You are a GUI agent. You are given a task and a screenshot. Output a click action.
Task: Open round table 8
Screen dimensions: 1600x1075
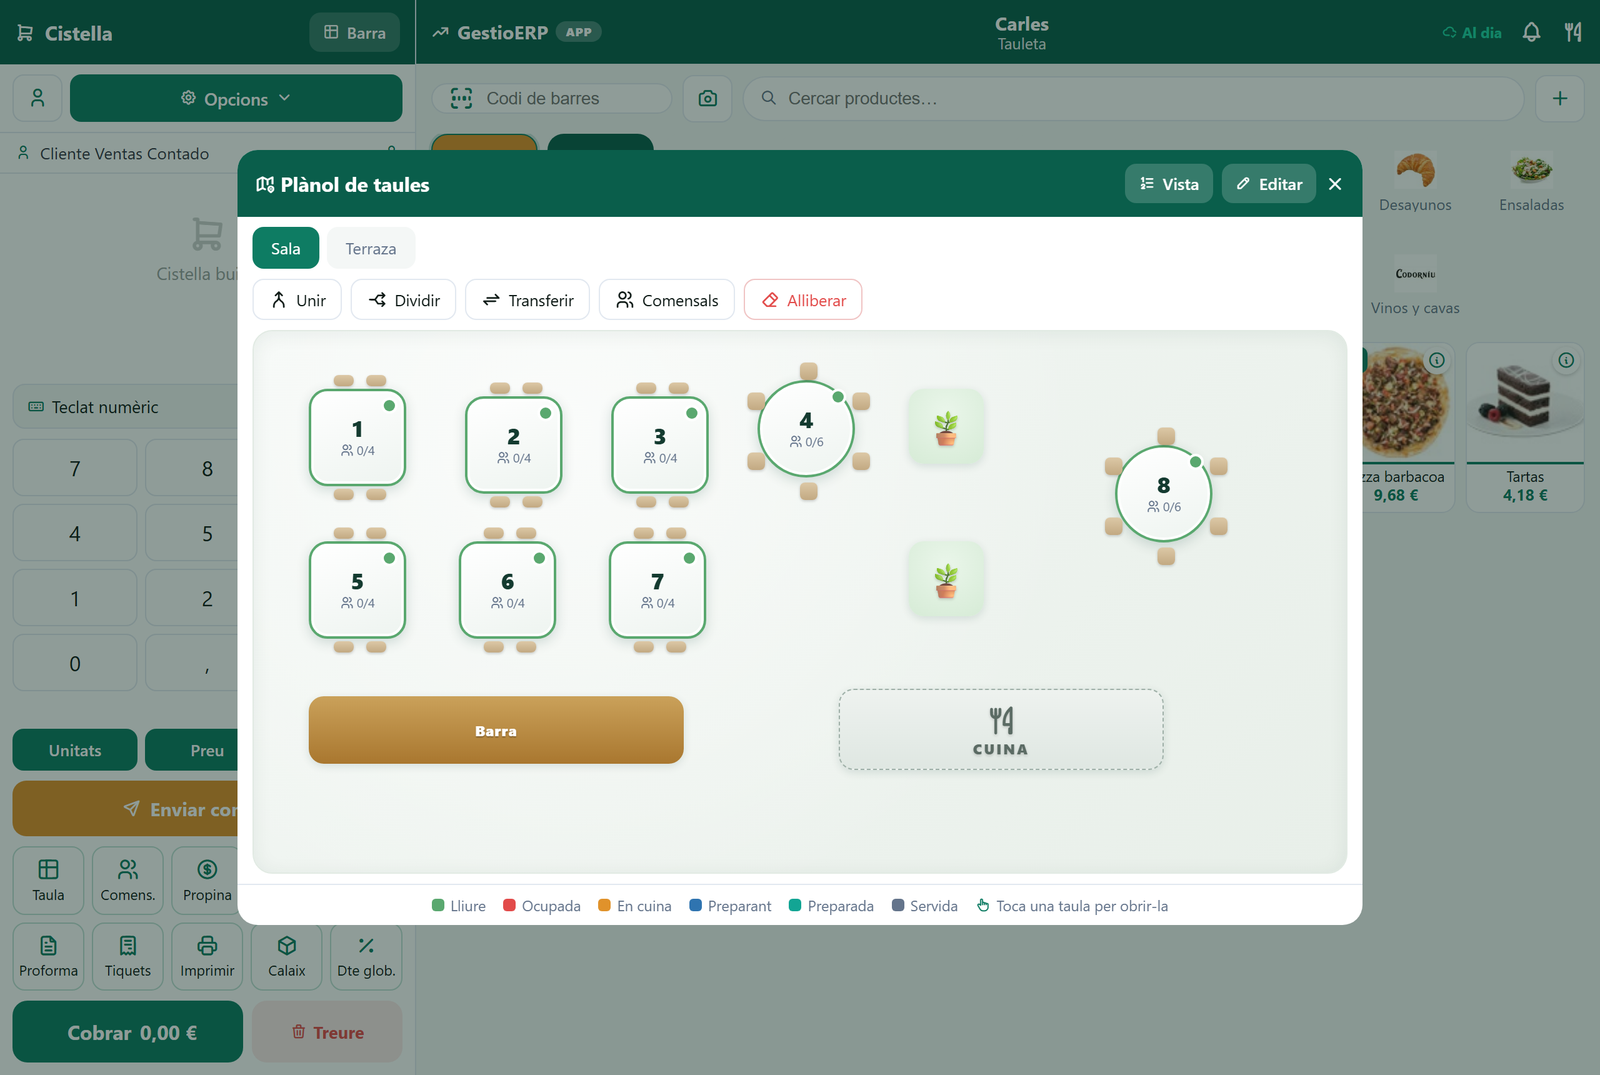coord(1164,494)
